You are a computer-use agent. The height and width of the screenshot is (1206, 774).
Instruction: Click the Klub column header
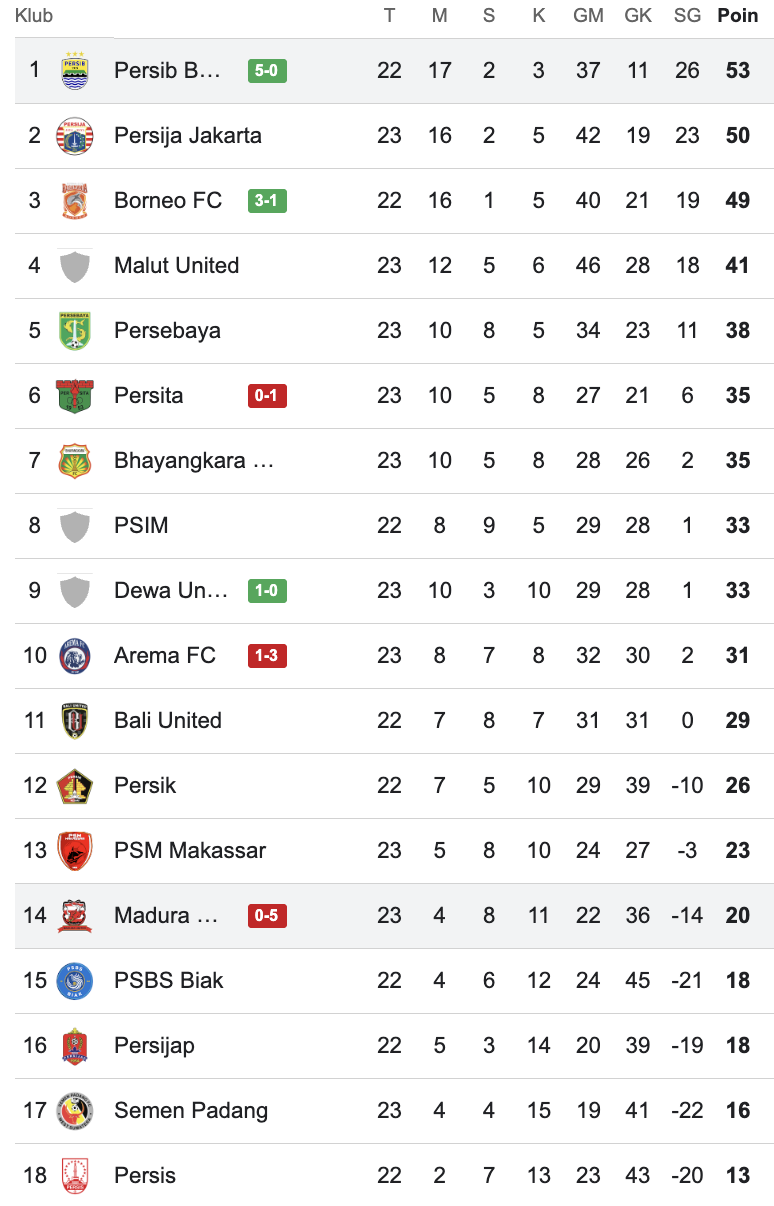[x=34, y=16]
